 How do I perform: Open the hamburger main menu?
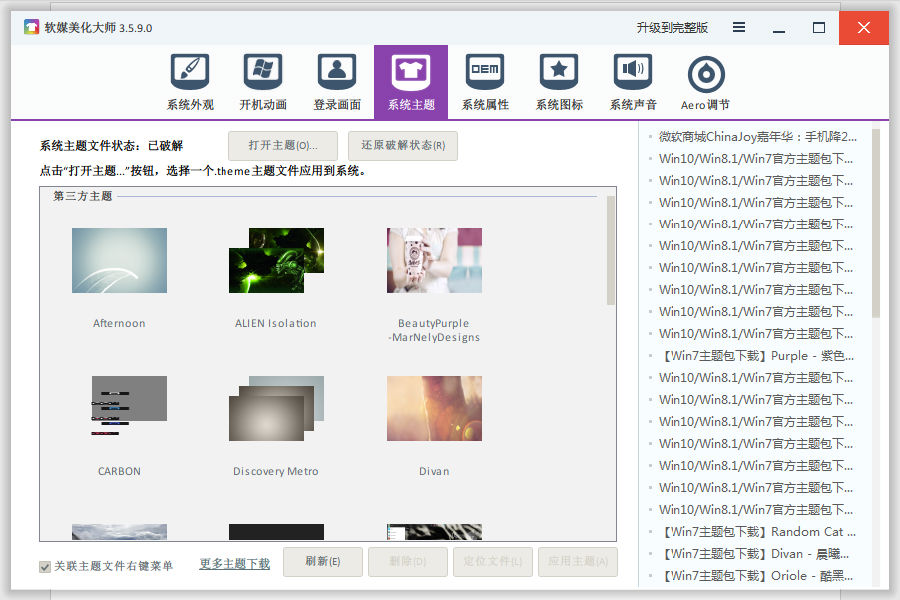coord(739,27)
